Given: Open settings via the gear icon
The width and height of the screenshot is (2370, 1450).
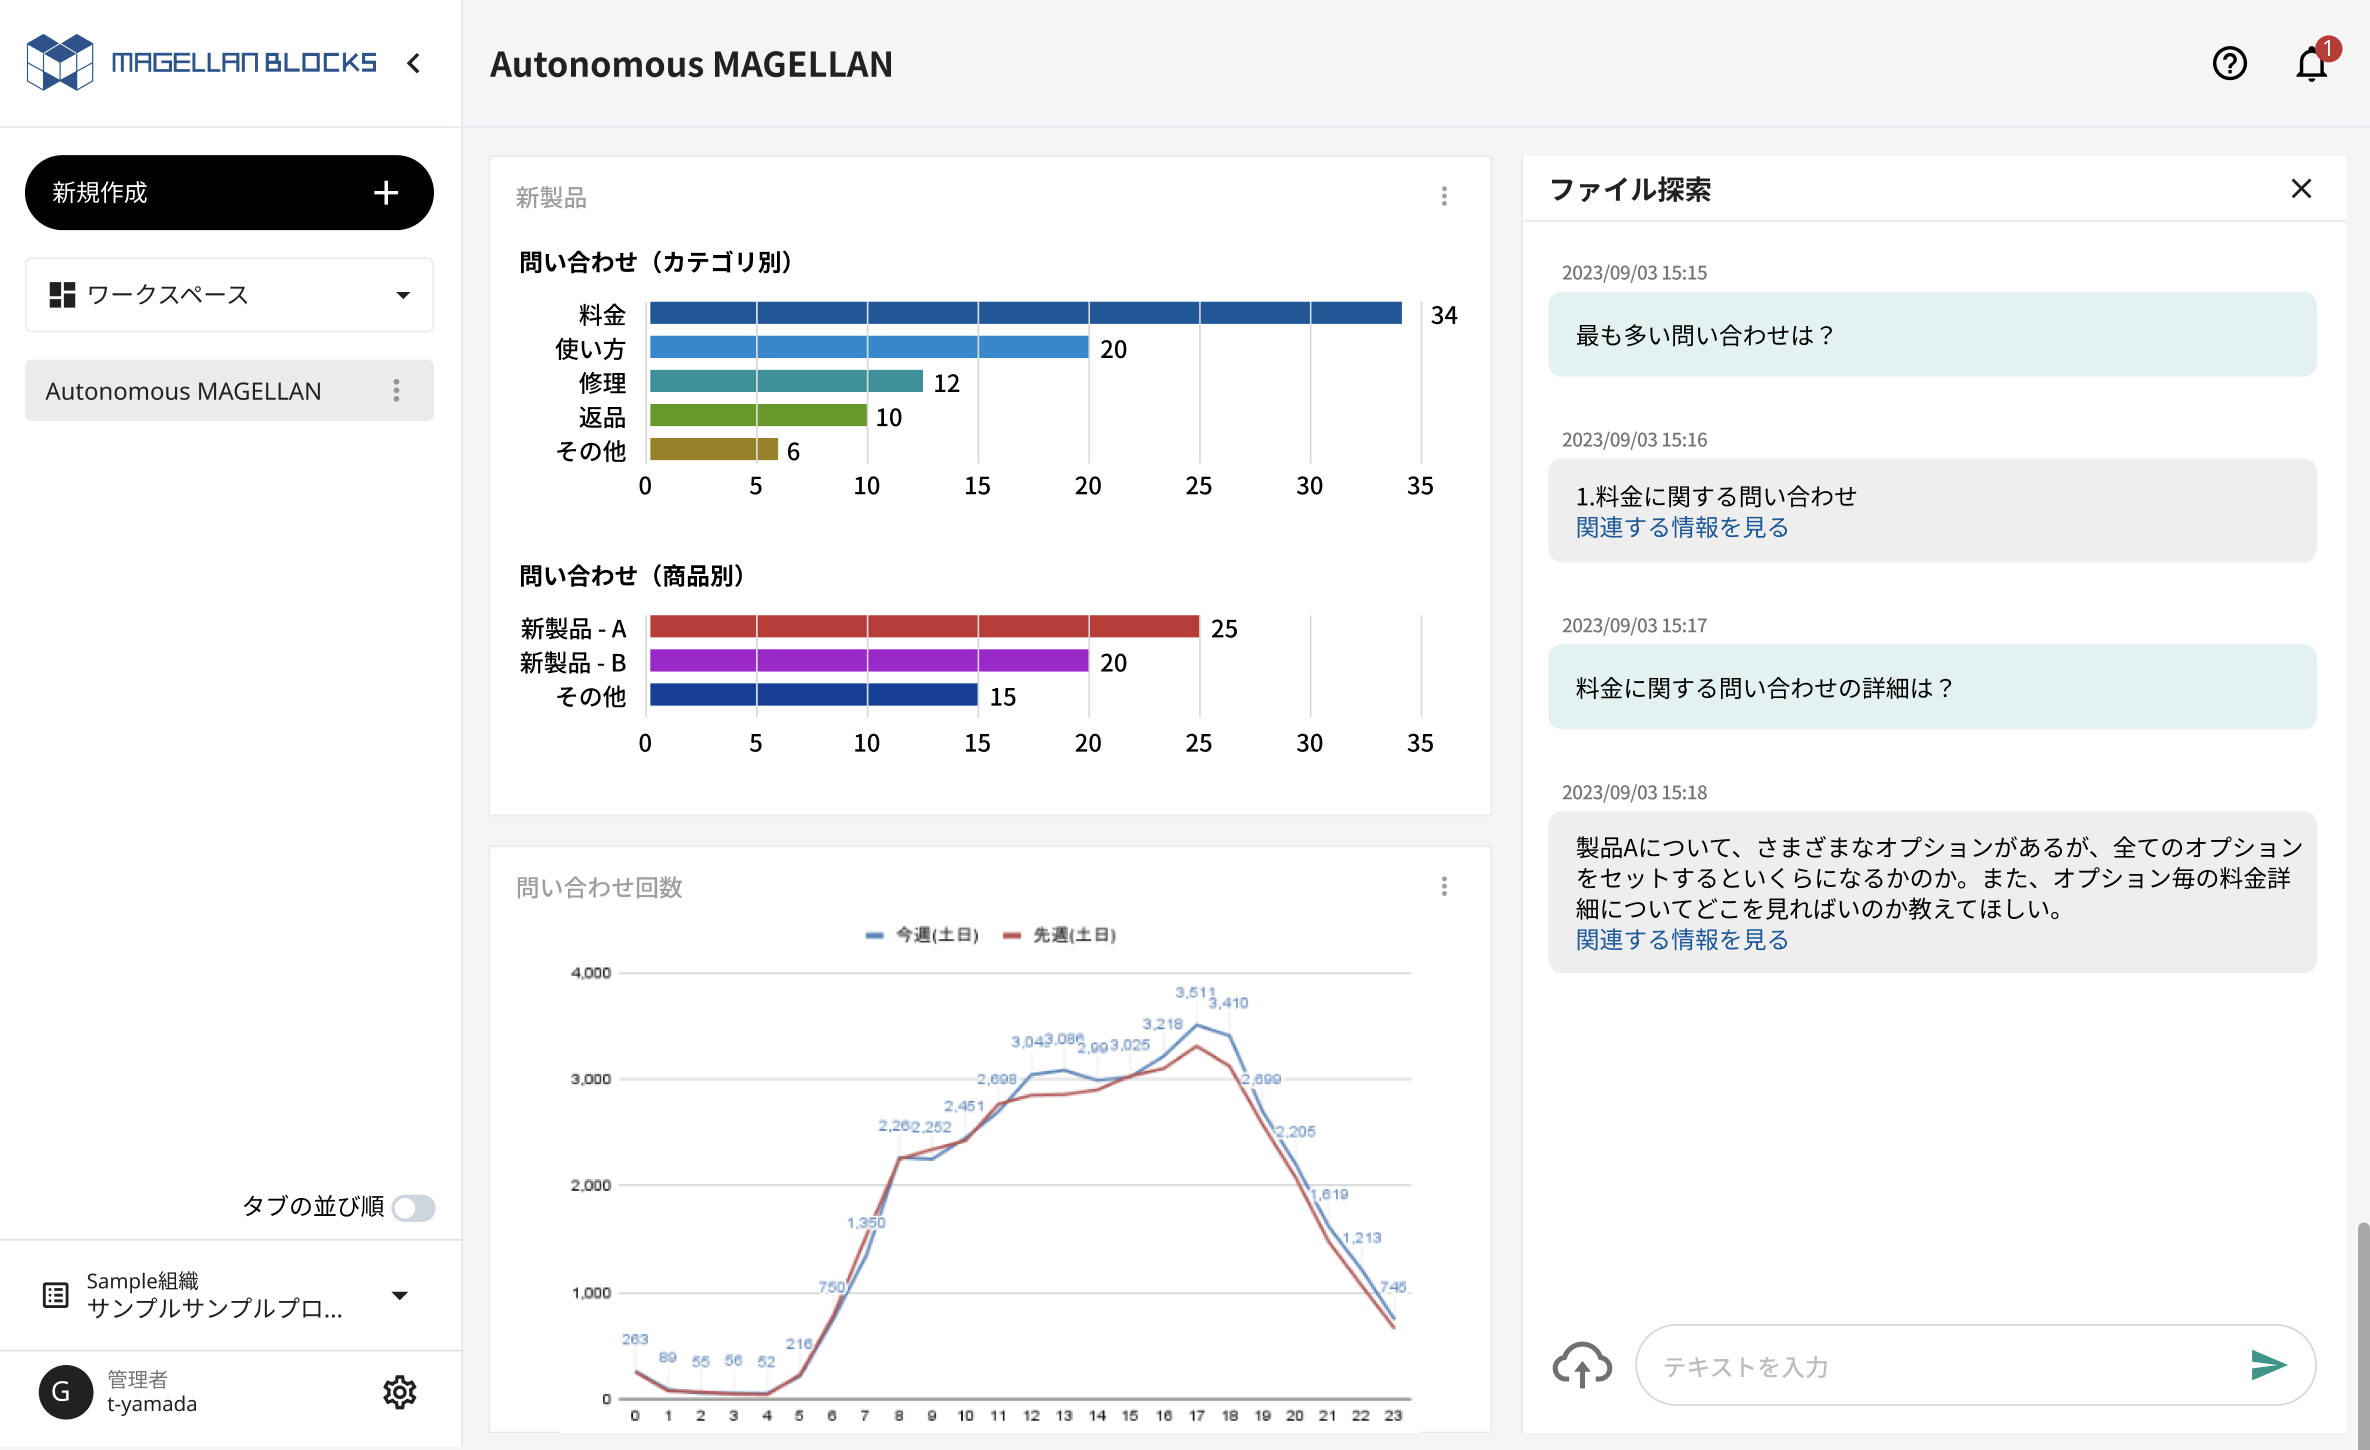Looking at the screenshot, I should click(400, 1391).
